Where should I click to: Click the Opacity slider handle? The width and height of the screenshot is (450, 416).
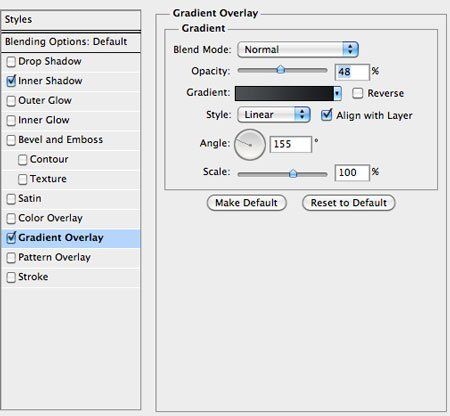click(281, 69)
